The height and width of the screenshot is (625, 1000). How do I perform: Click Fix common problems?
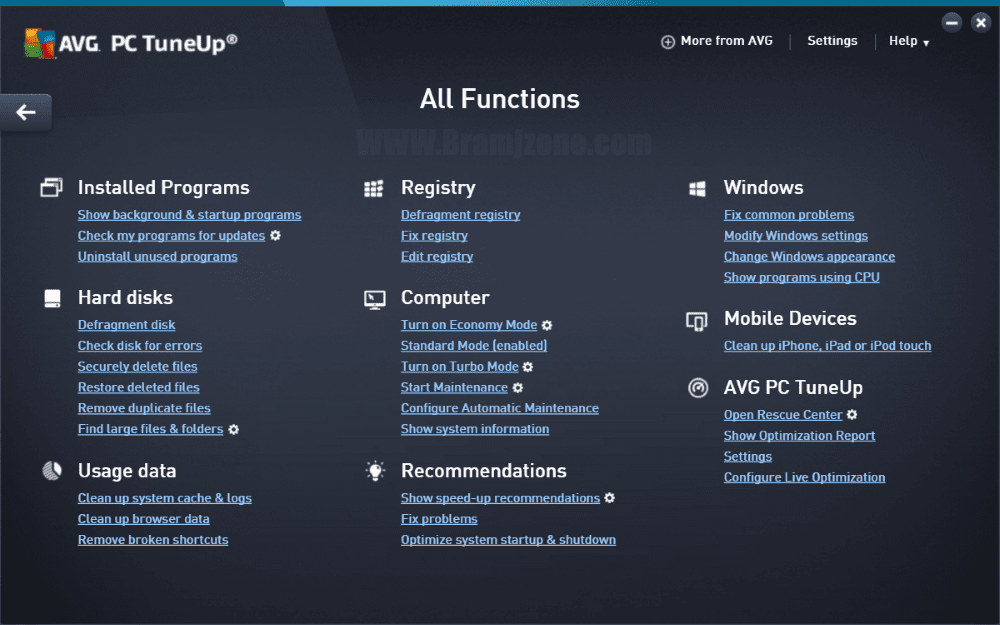tap(789, 215)
